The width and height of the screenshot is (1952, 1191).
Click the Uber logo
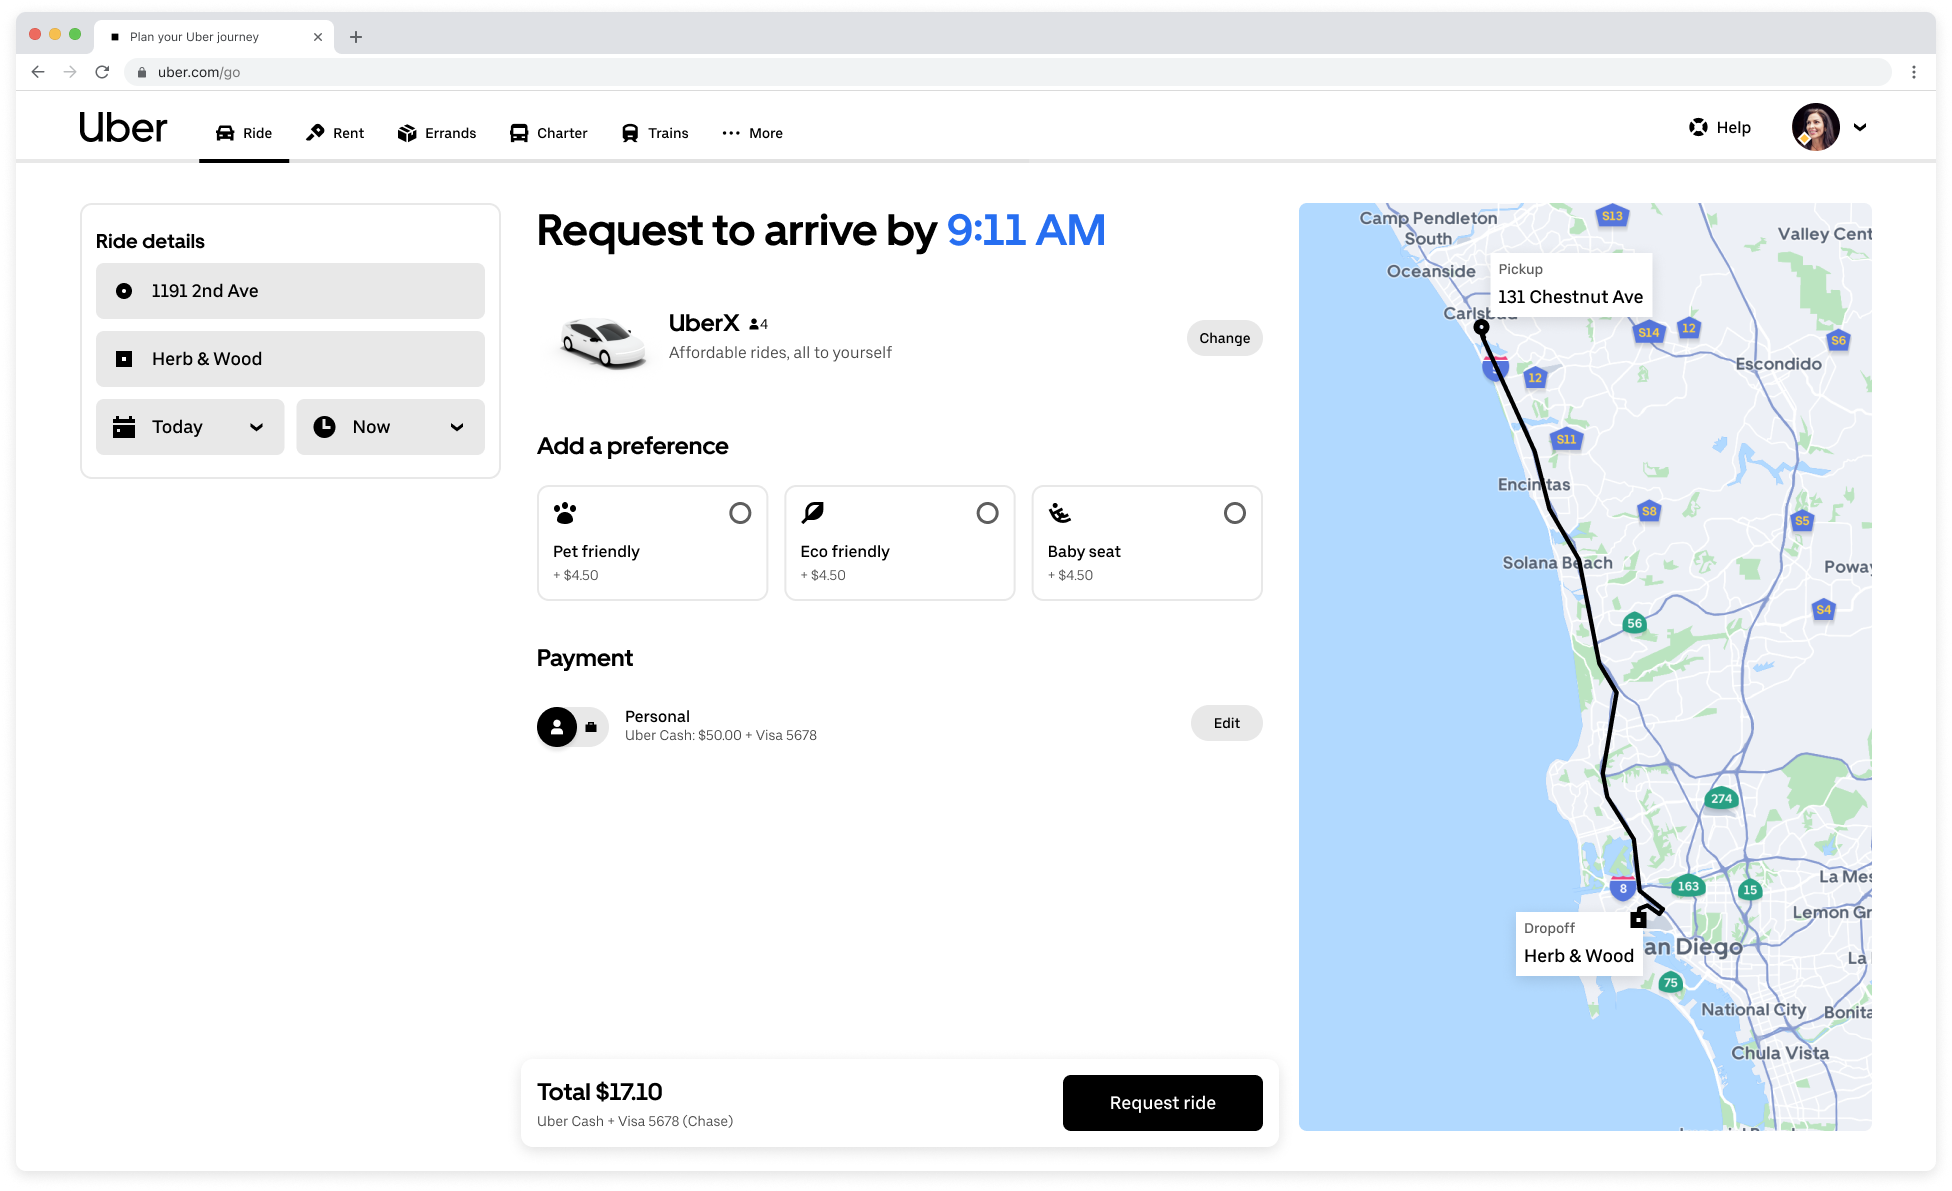(123, 128)
